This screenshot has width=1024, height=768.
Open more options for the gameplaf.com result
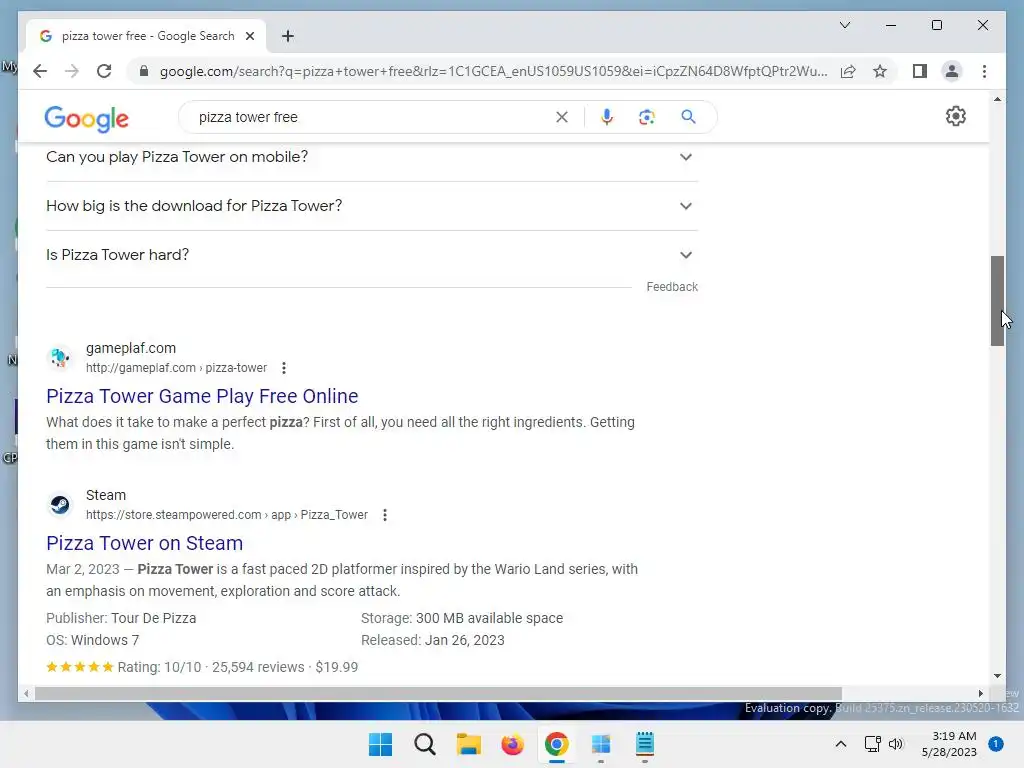(283, 368)
